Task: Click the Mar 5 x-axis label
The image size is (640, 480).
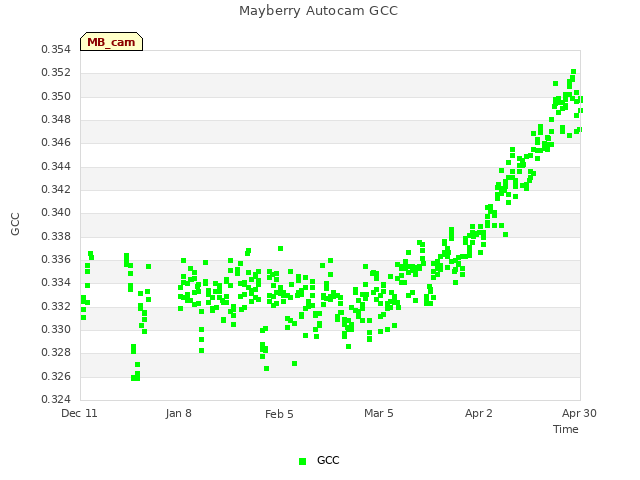Action: point(379,413)
